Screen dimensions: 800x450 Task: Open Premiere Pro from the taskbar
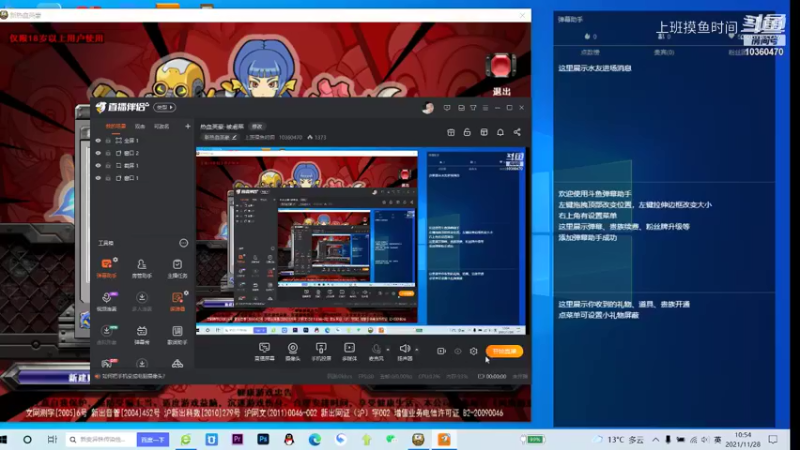coord(237,439)
